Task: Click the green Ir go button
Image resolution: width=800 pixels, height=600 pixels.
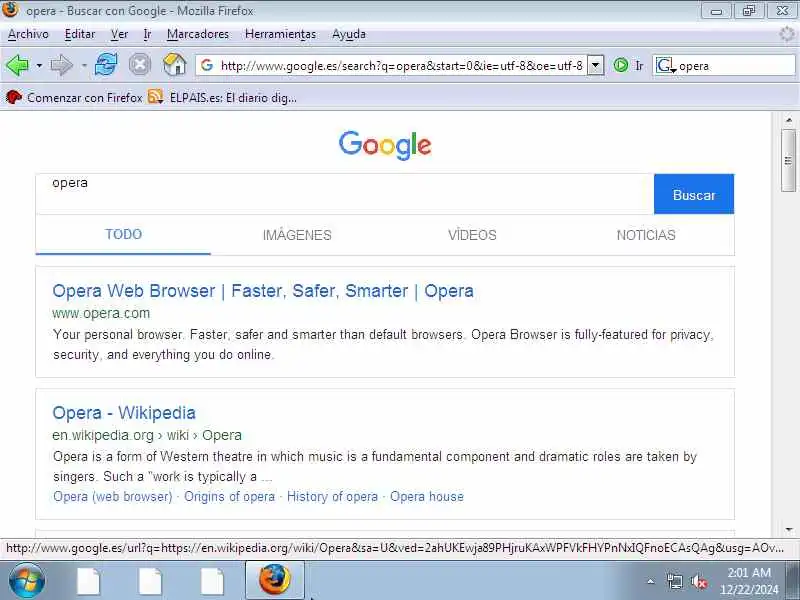Action: 628,65
